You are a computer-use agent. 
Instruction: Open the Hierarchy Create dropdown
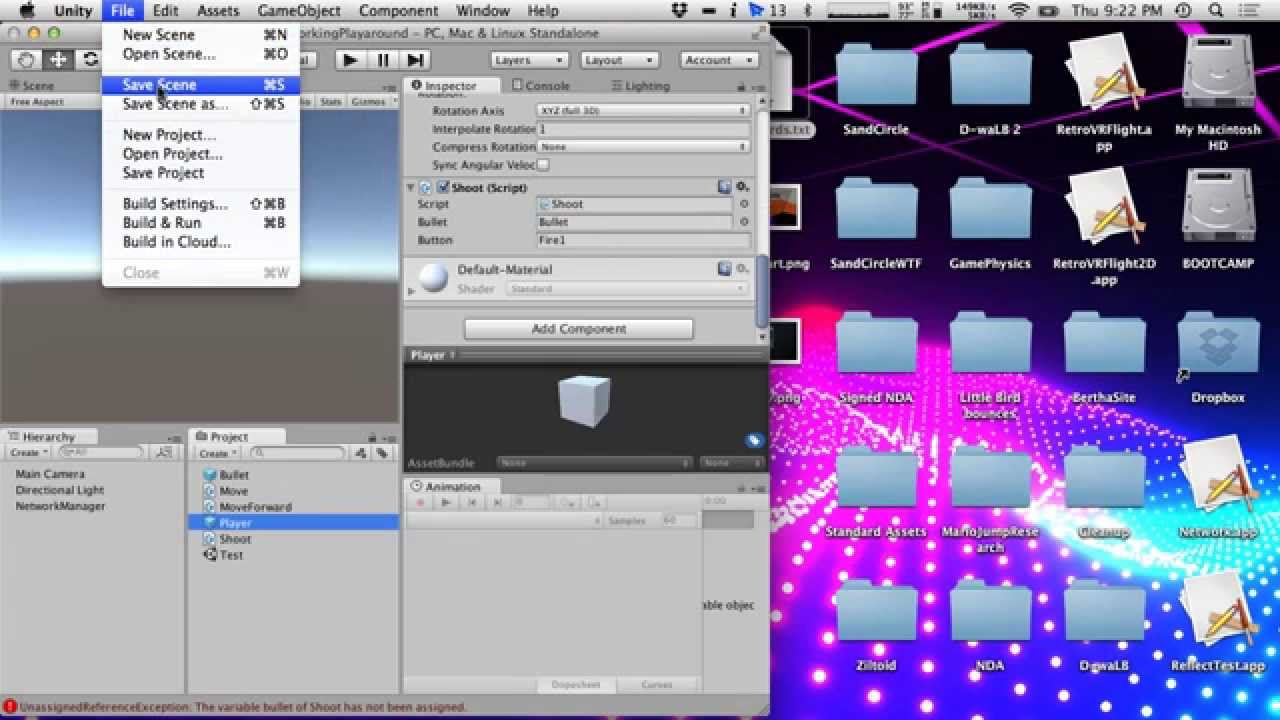(29, 453)
